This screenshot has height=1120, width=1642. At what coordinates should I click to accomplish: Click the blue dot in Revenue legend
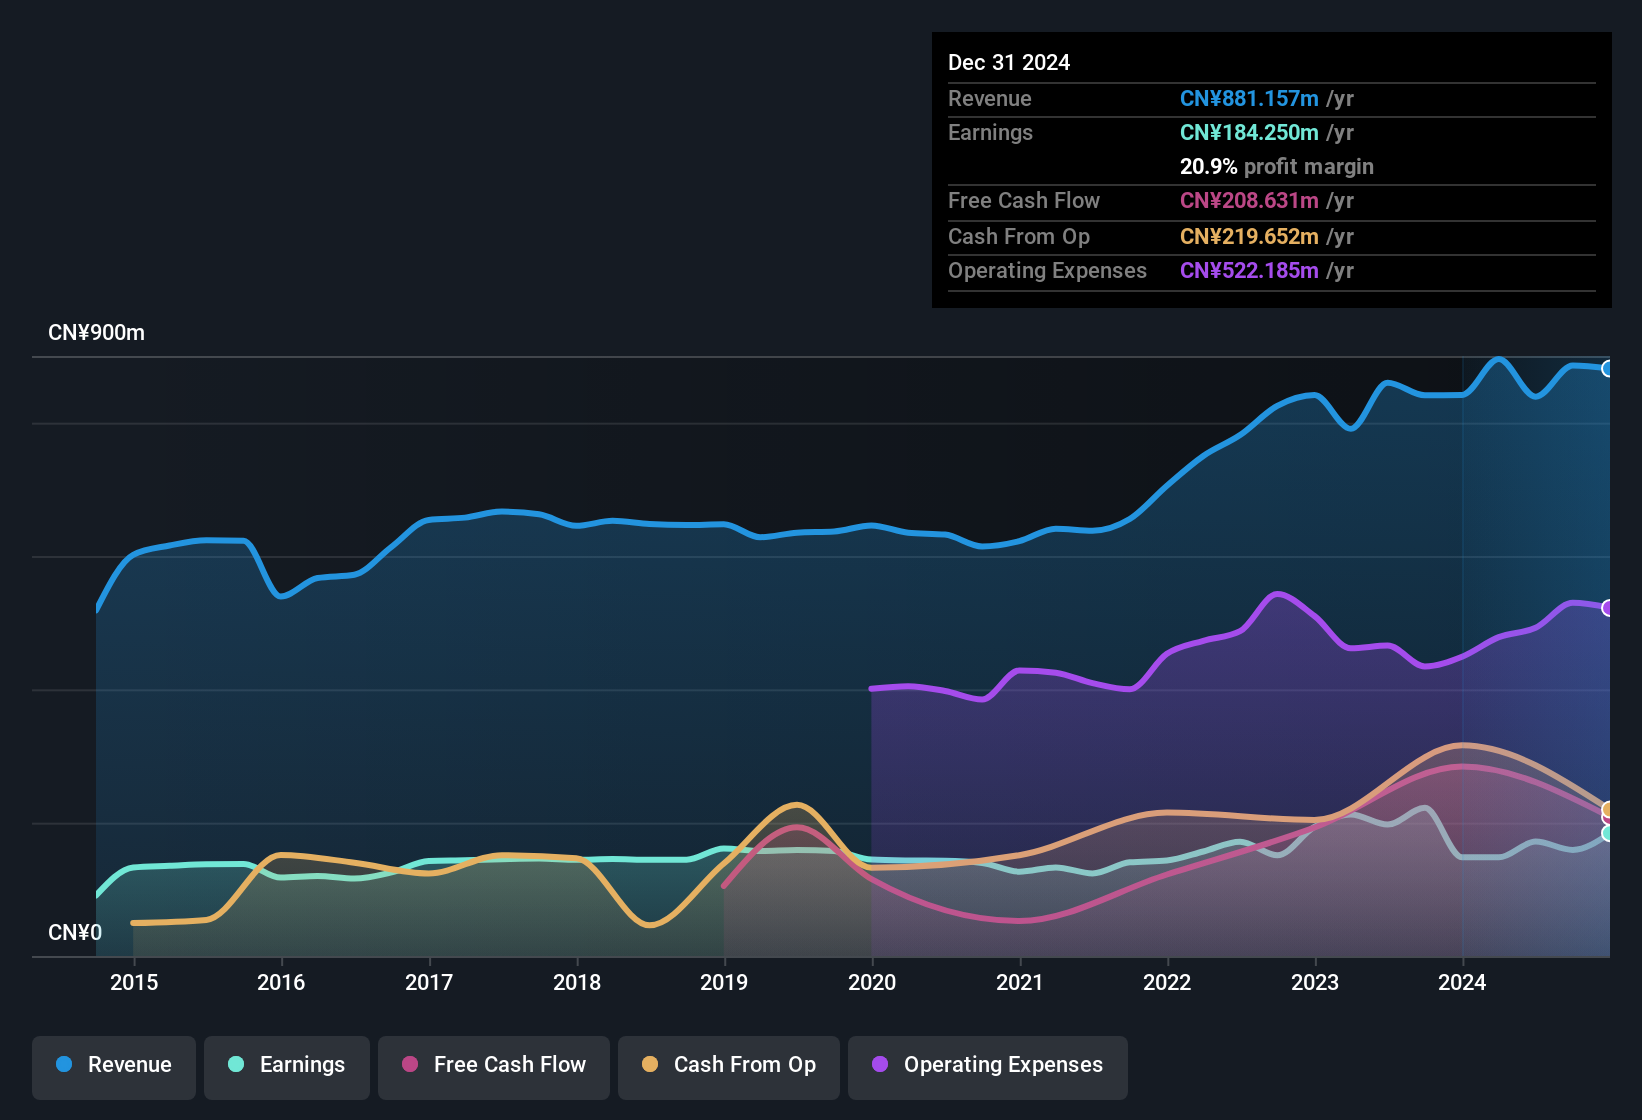click(64, 1065)
